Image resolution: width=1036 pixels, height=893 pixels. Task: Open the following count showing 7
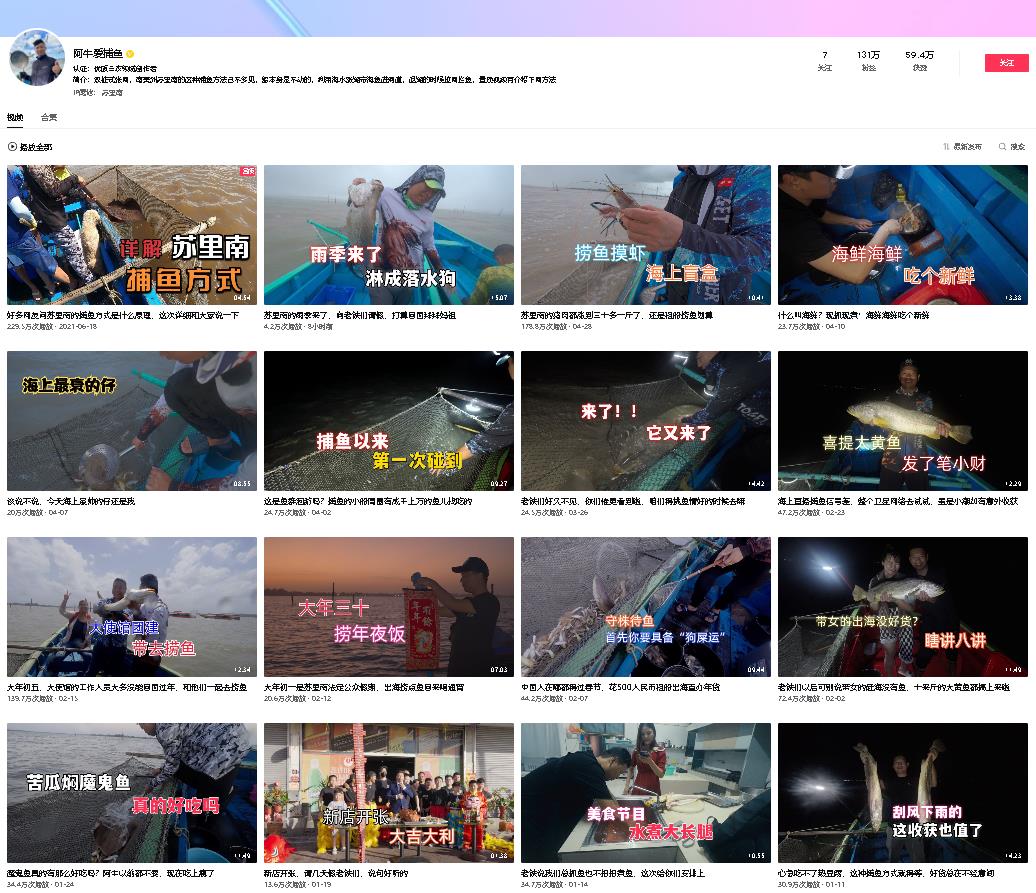pos(824,60)
